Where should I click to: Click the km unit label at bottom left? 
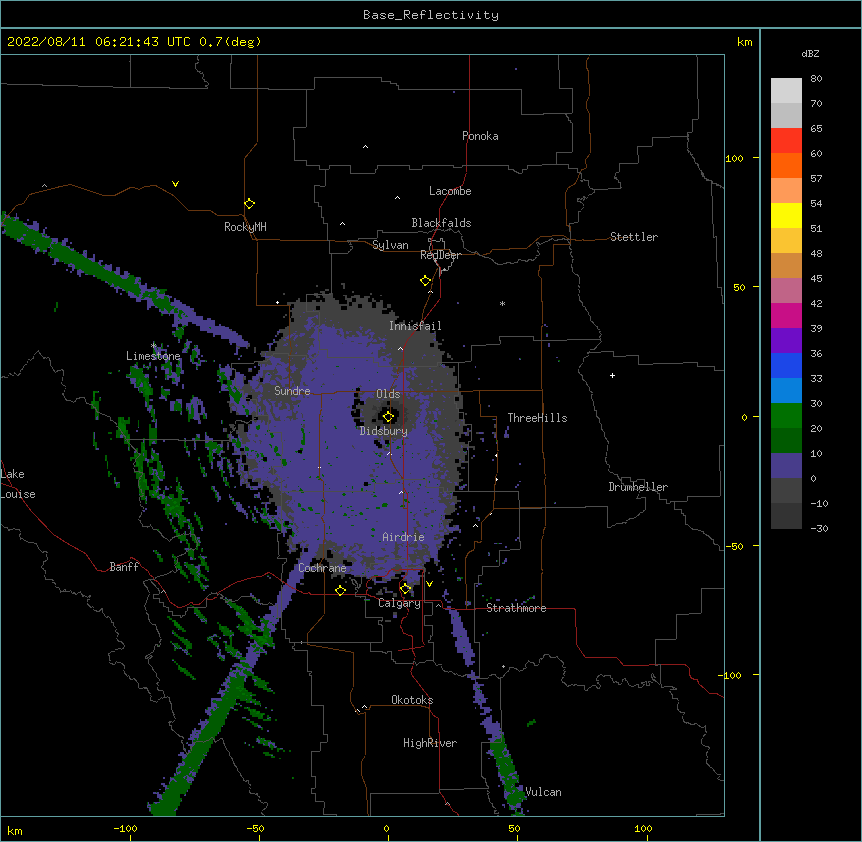point(14,831)
